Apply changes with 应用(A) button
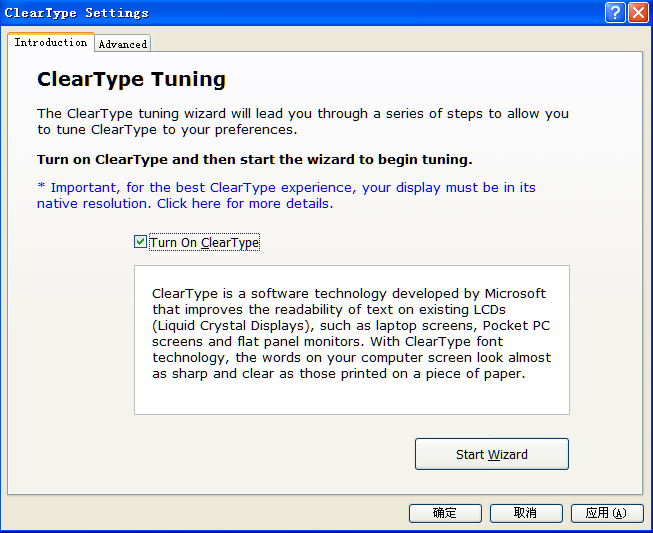Viewport: 653px width, 533px height. click(x=607, y=513)
